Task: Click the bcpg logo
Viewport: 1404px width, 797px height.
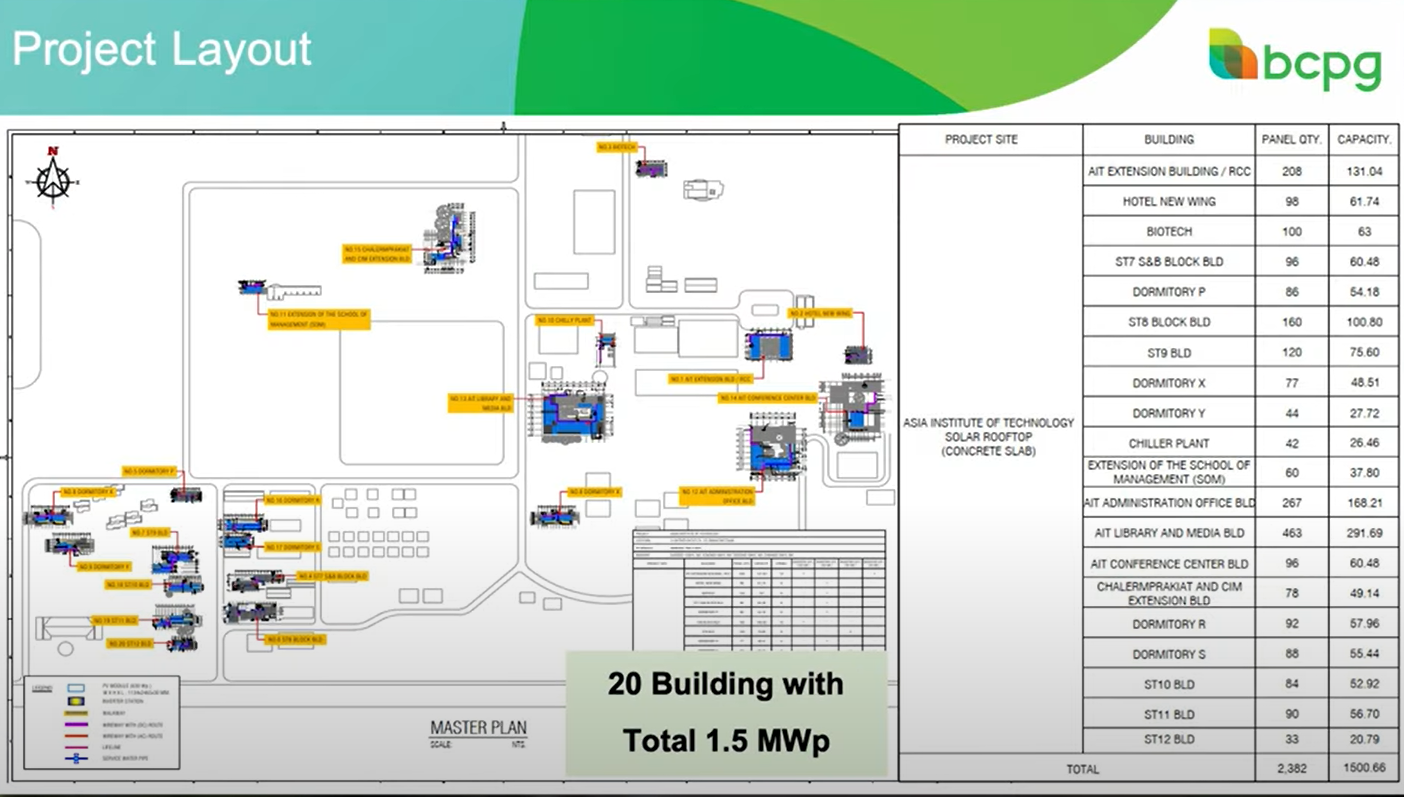Action: click(1294, 60)
